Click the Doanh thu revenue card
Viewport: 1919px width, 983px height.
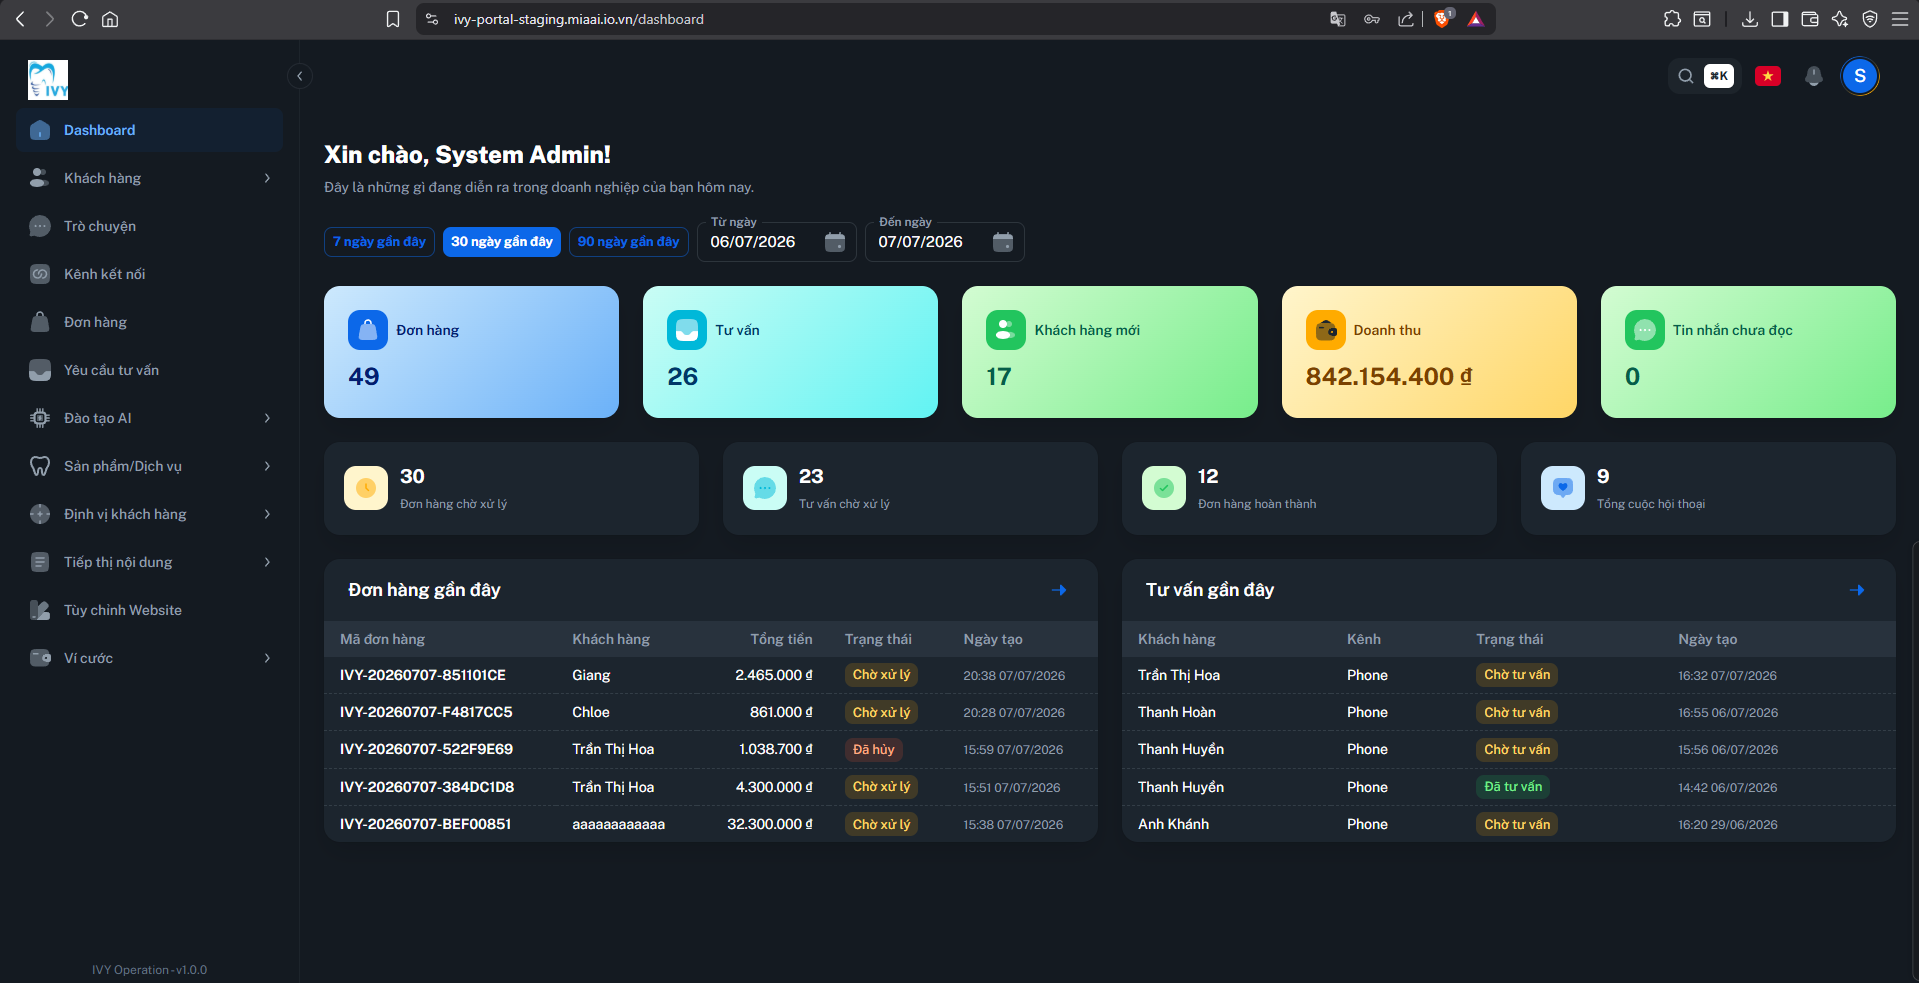(x=1429, y=352)
